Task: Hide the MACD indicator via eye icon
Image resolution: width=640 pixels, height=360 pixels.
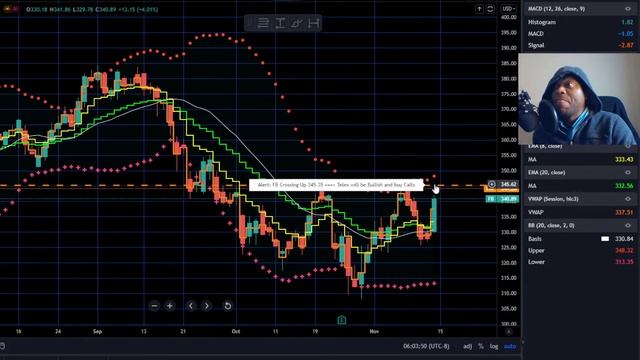Action: [628, 9]
